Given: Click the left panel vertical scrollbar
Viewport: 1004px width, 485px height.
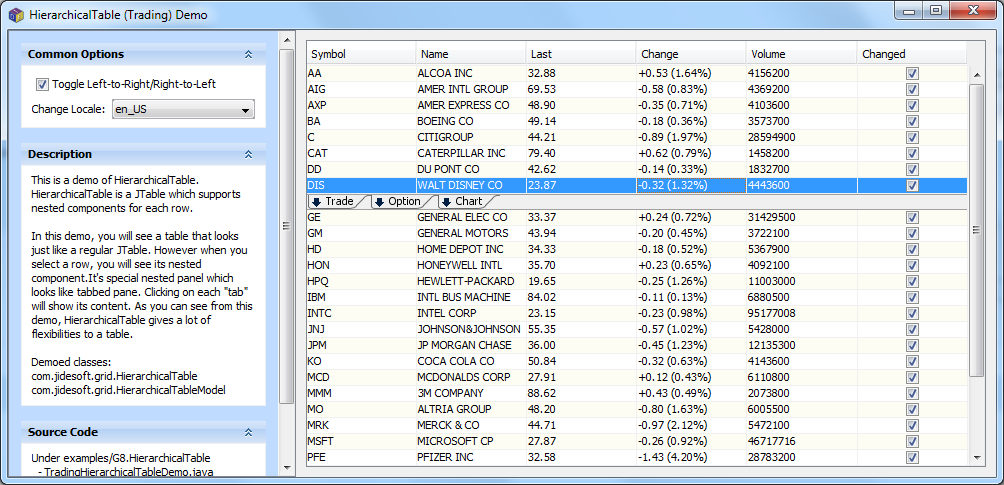Looking at the screenshot, I should [x=287, y=256].
